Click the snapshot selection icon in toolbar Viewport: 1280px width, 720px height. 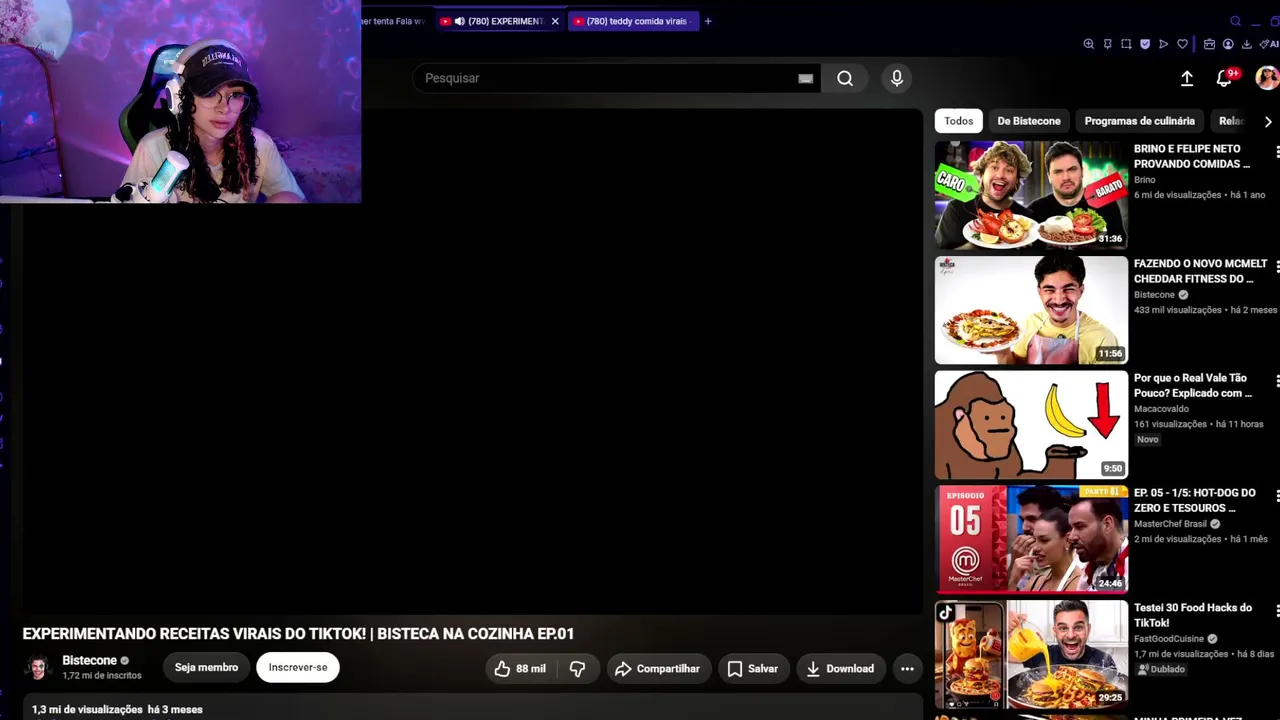point(1126,44)
